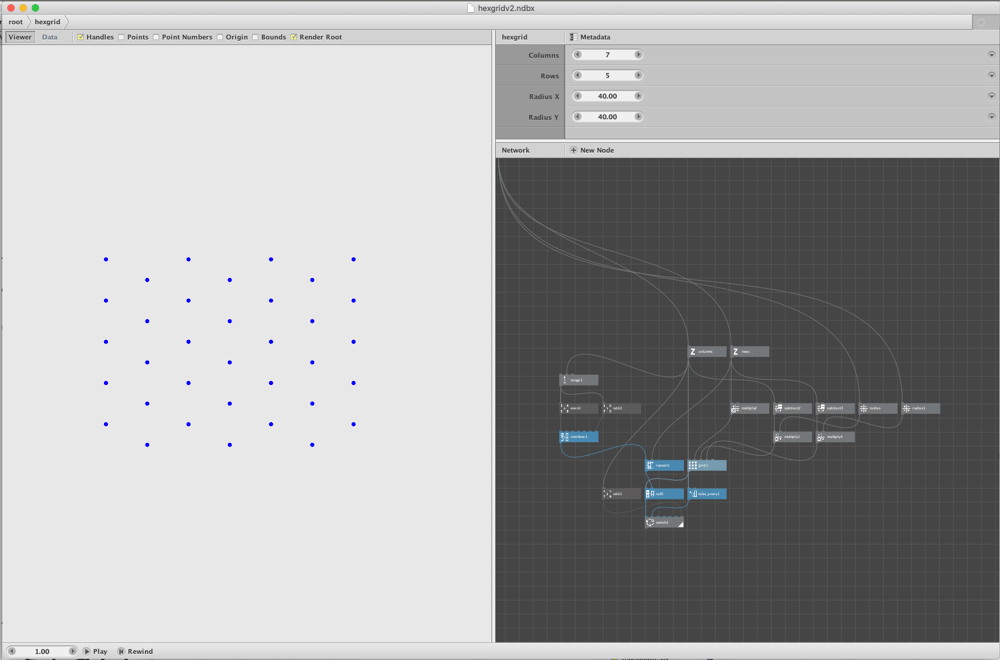The width and height of the screenshot is (1000, 660).
Task: Switch to the Data tab
Action: tap(50, 37)
